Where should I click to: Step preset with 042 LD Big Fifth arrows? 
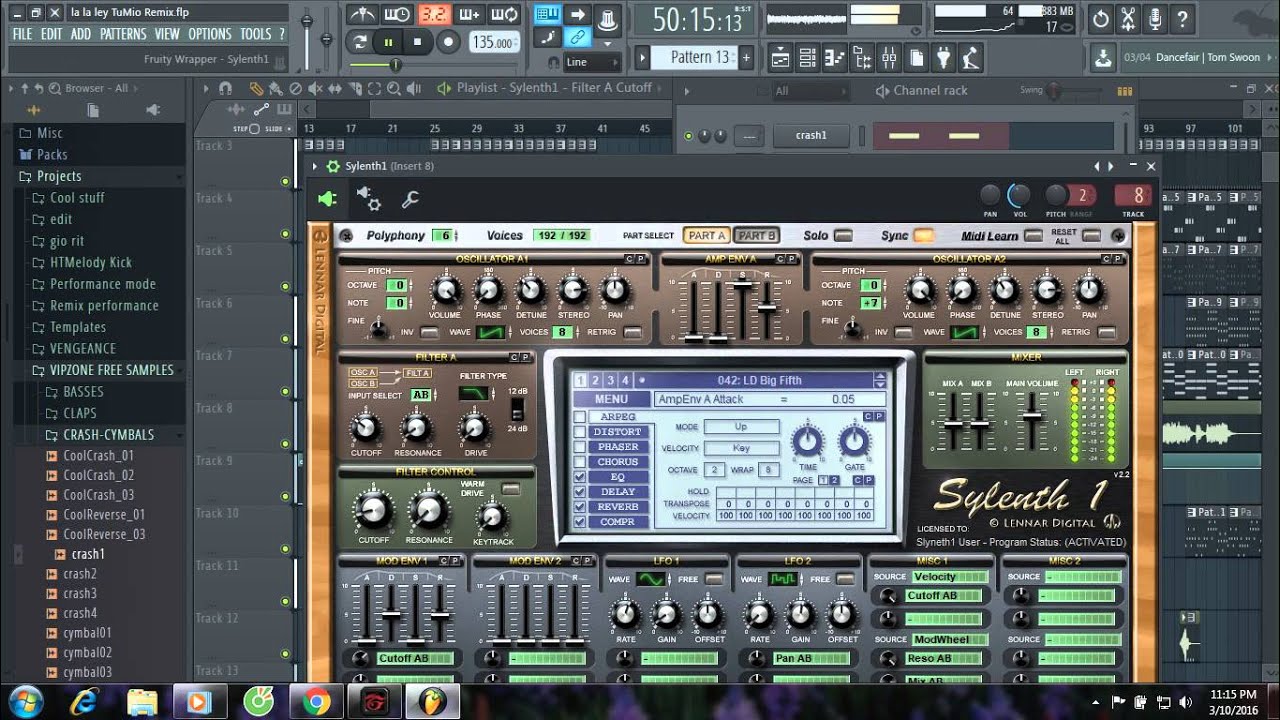880,380
